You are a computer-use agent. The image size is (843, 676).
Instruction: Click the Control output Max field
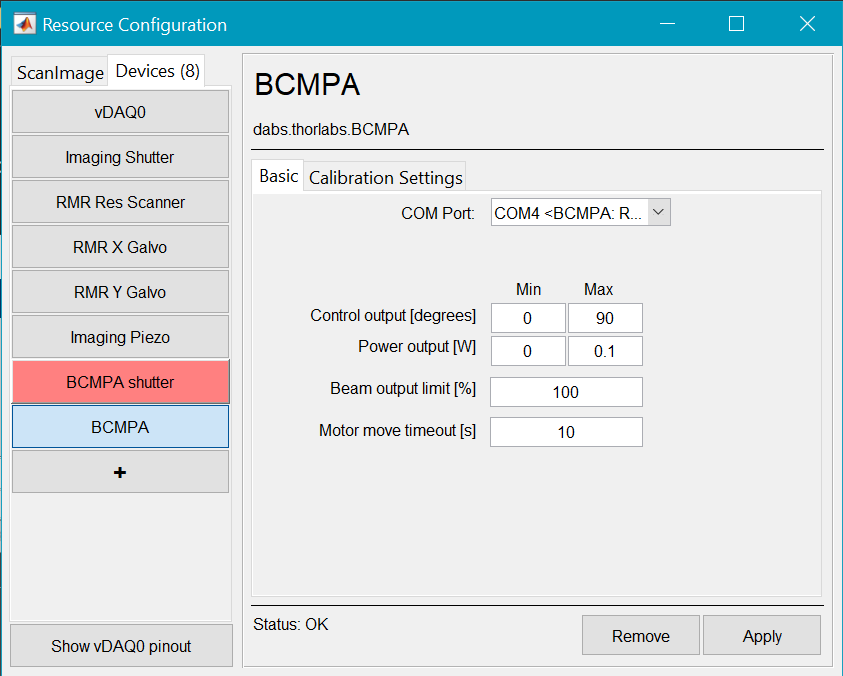point(604,318)
